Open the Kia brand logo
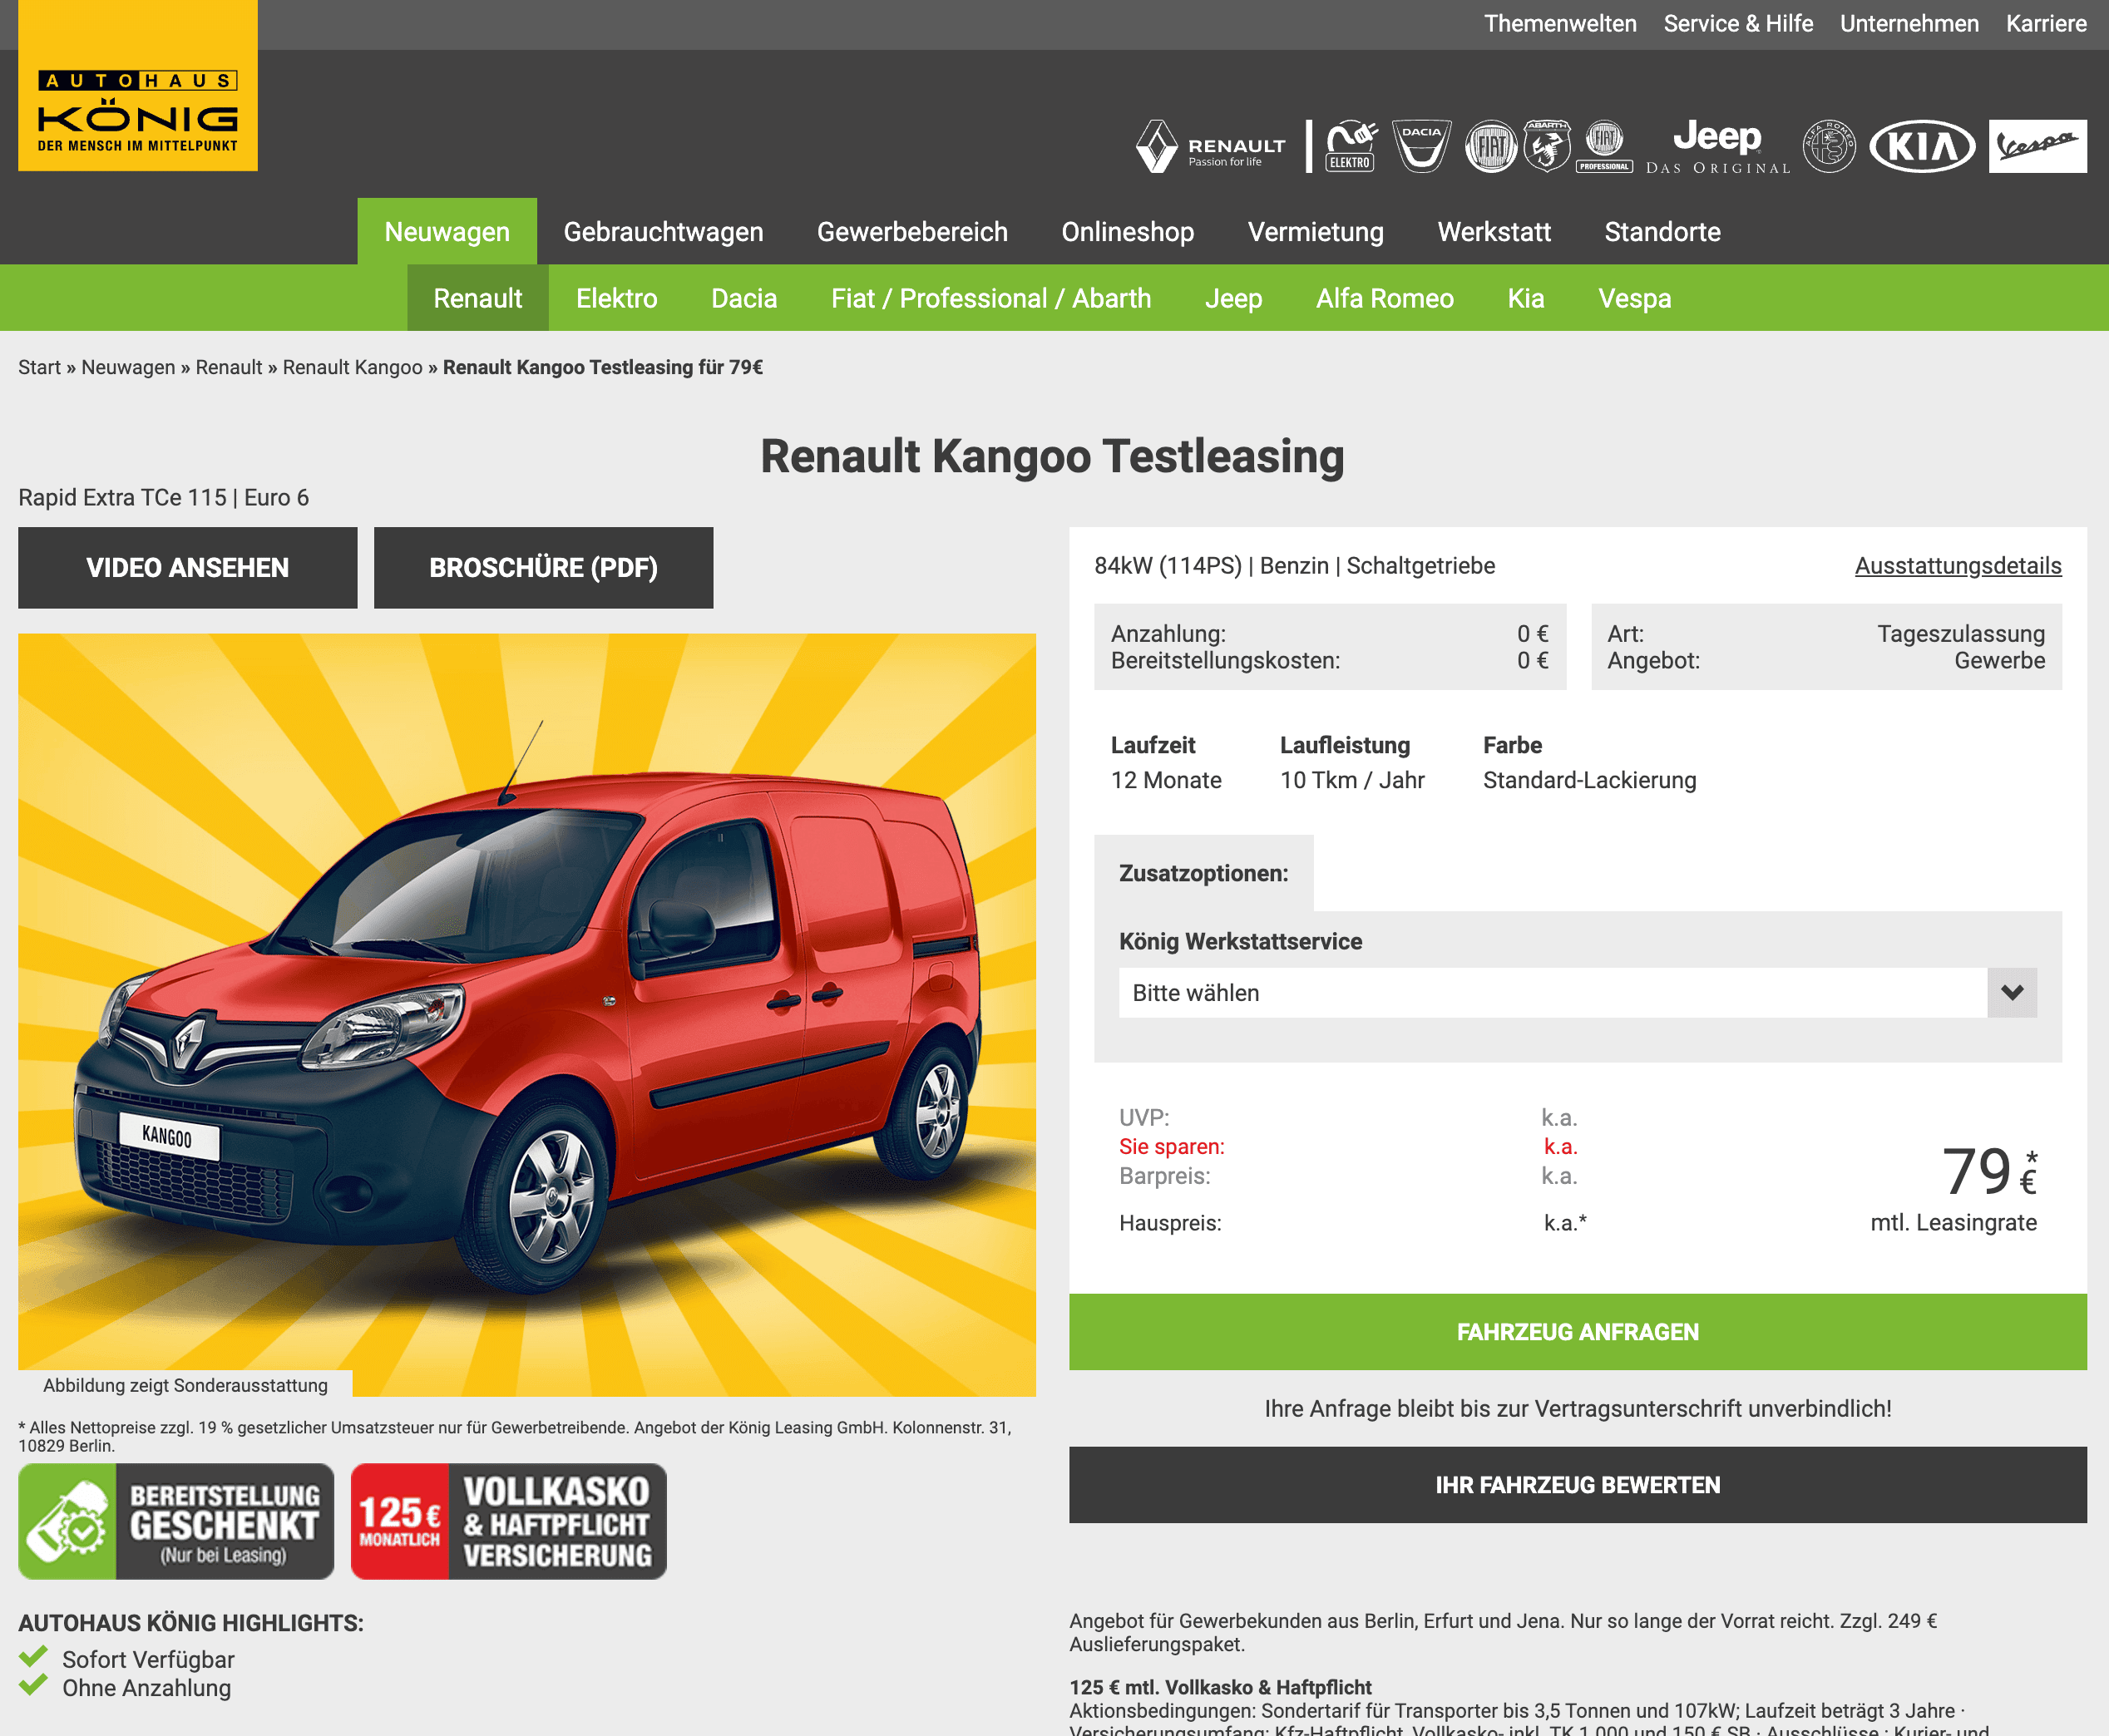Viewport: 2109px width, 1736px height. coord(1922,147)
